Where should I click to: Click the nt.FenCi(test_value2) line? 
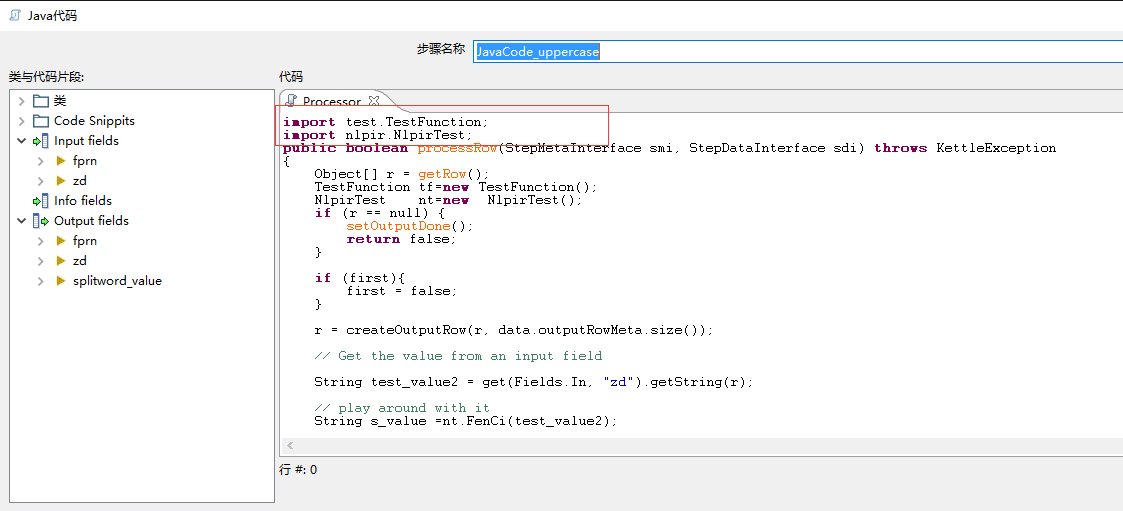tap(466, 421)
